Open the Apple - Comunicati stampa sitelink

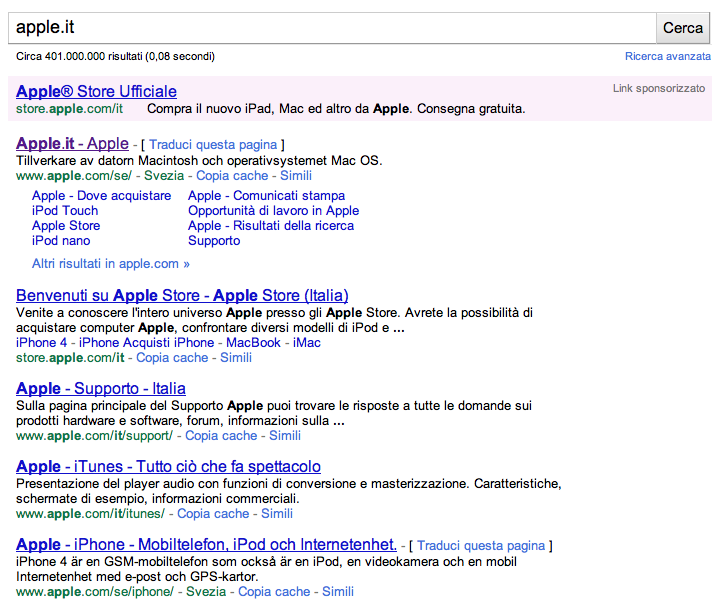[266, 196]
